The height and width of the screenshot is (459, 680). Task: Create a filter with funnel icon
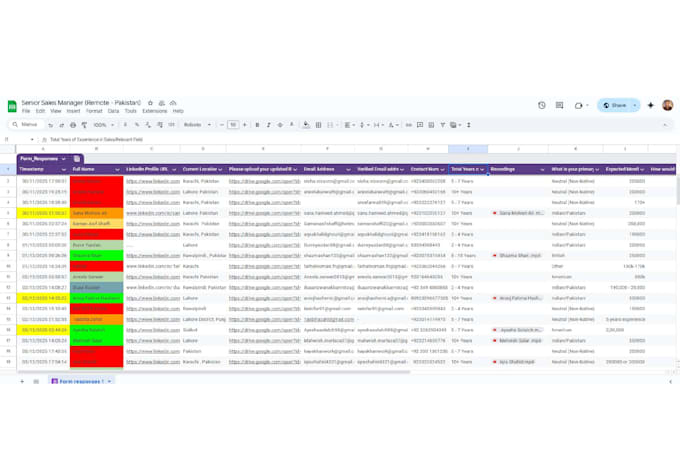click(442, 125)
